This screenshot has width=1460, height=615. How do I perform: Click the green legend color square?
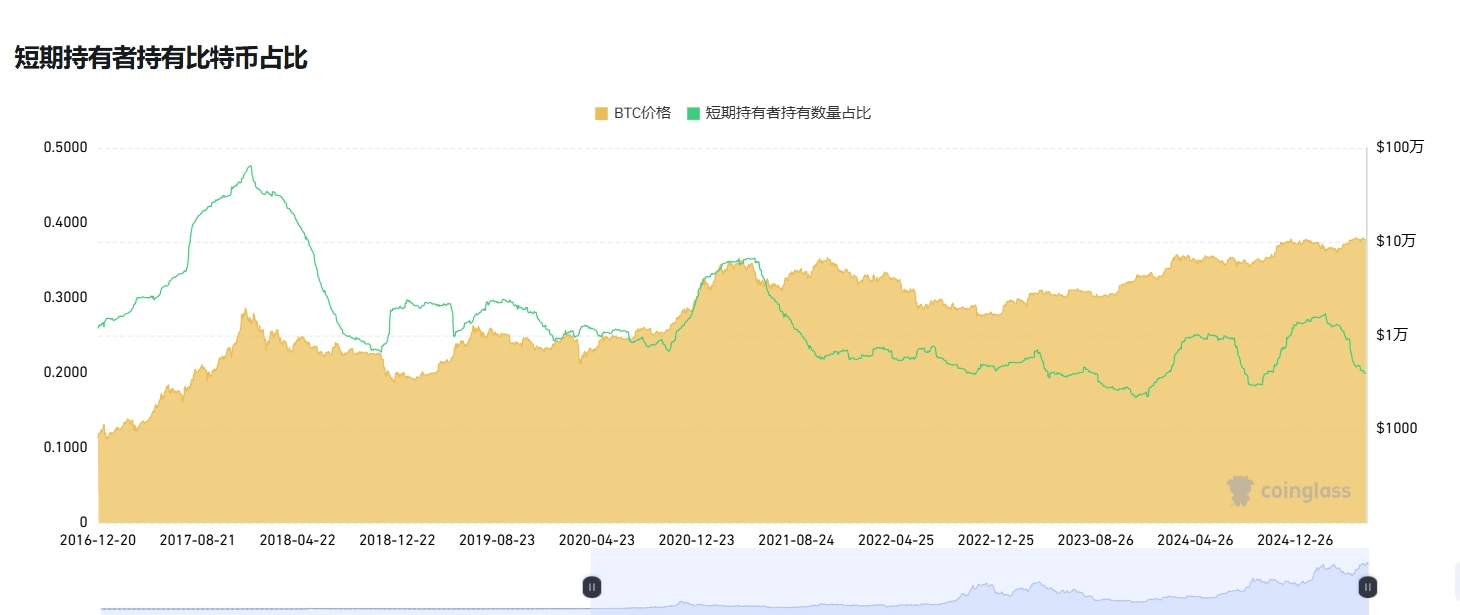(693, 114)
